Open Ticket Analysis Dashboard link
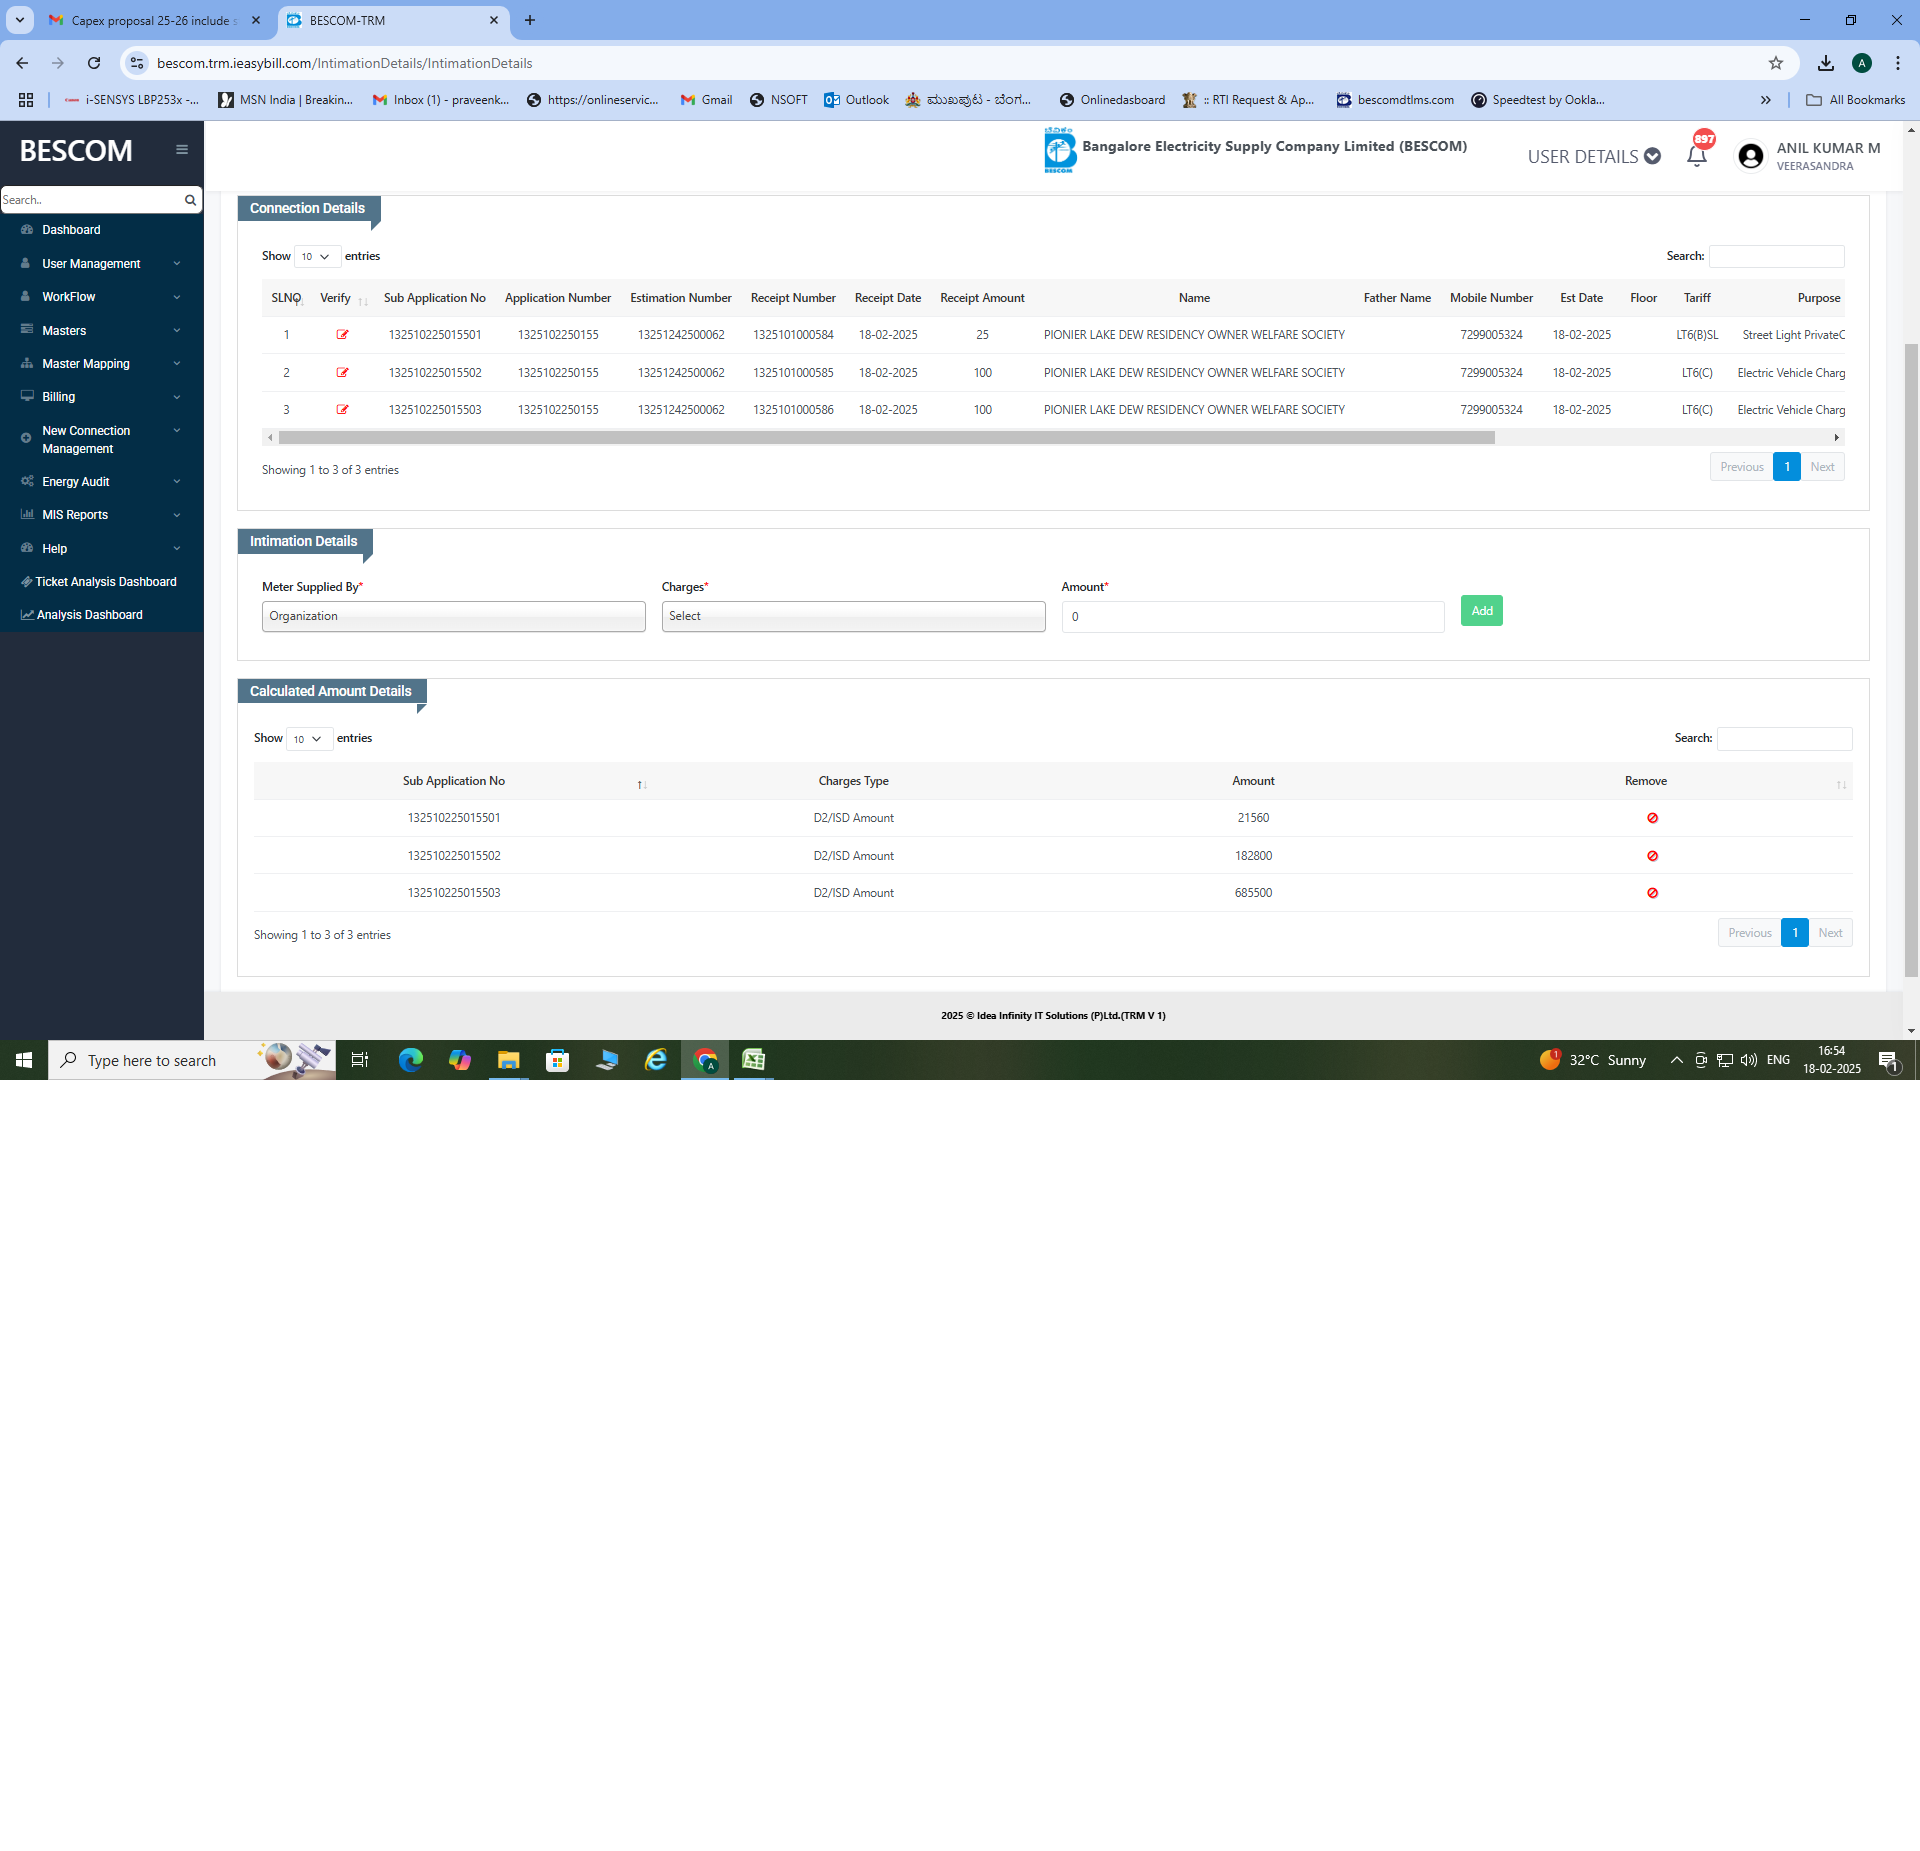This screenshot has width=1920, height=1851. click(101, 582)
